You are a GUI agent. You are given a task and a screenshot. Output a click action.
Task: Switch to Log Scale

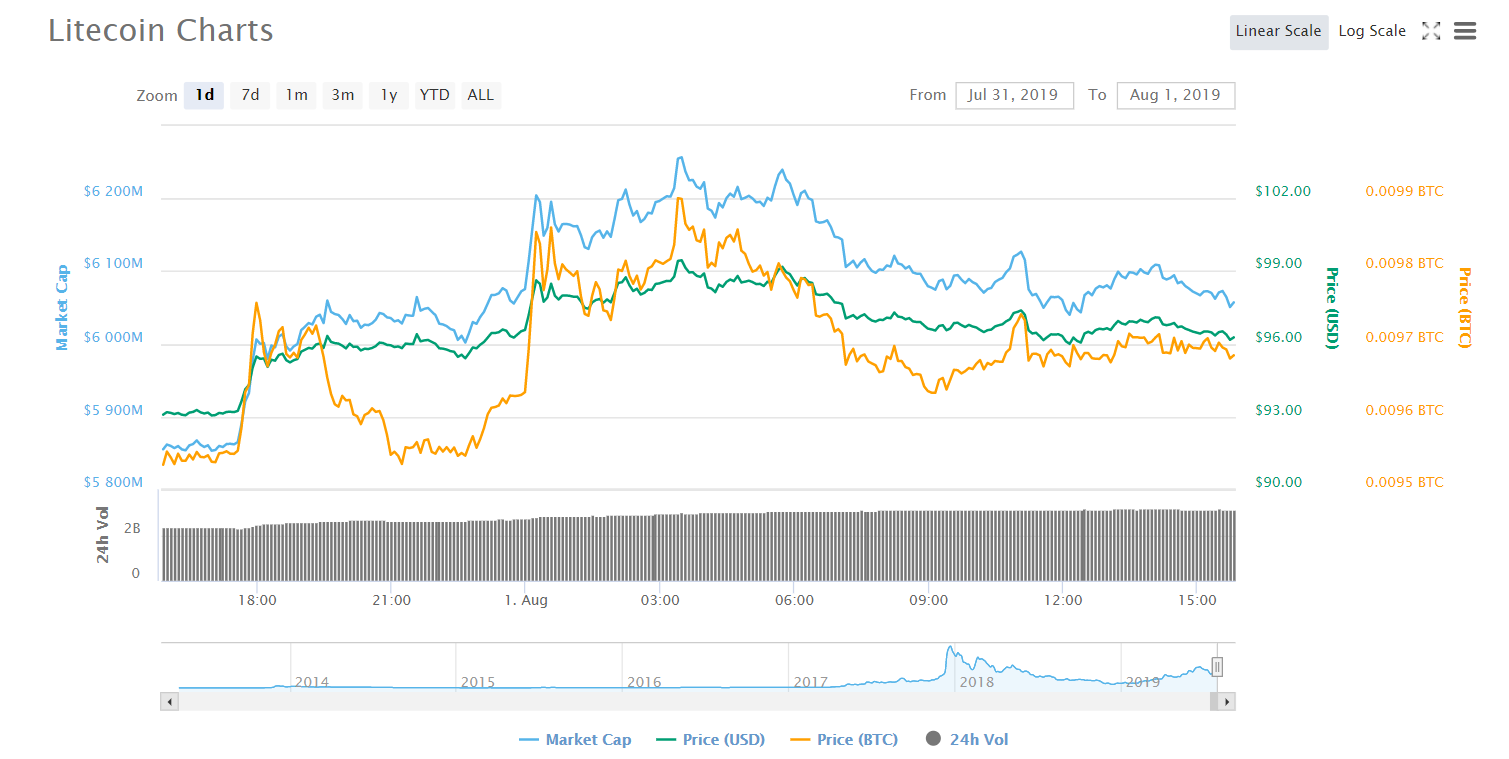(x=1372, y=31)
